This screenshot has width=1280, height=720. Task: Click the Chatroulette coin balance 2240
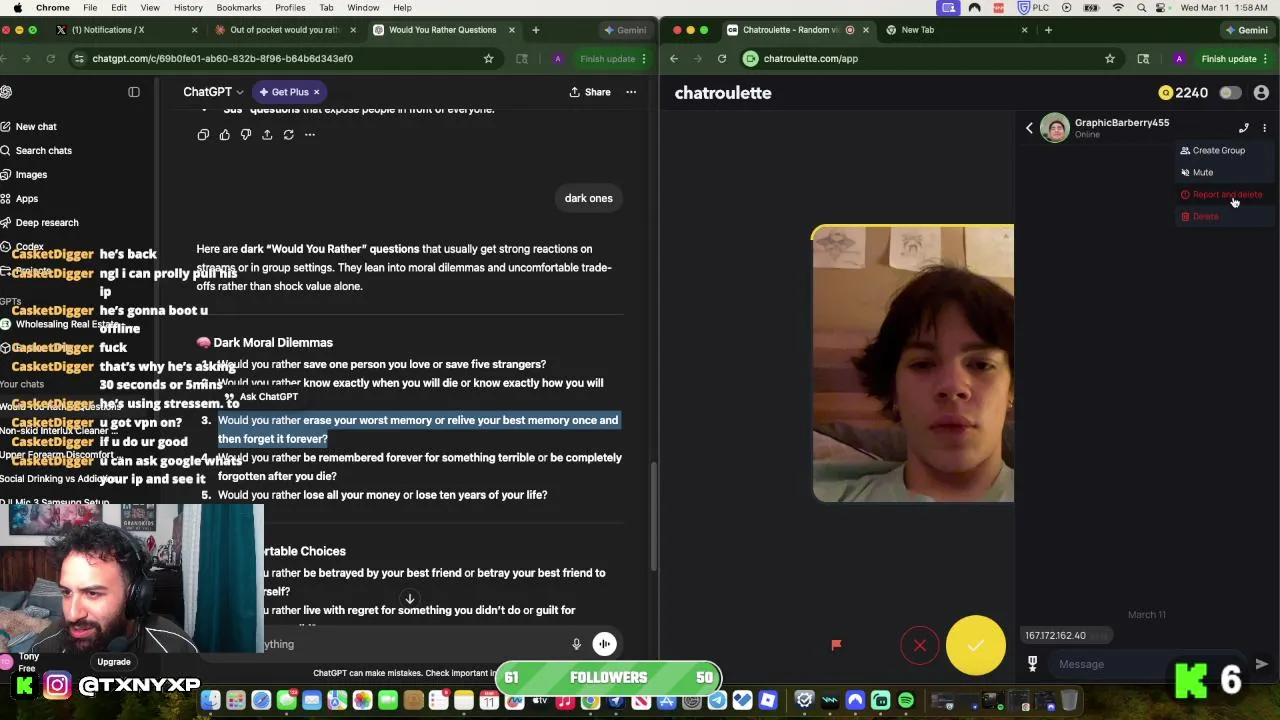point(1183,93)
